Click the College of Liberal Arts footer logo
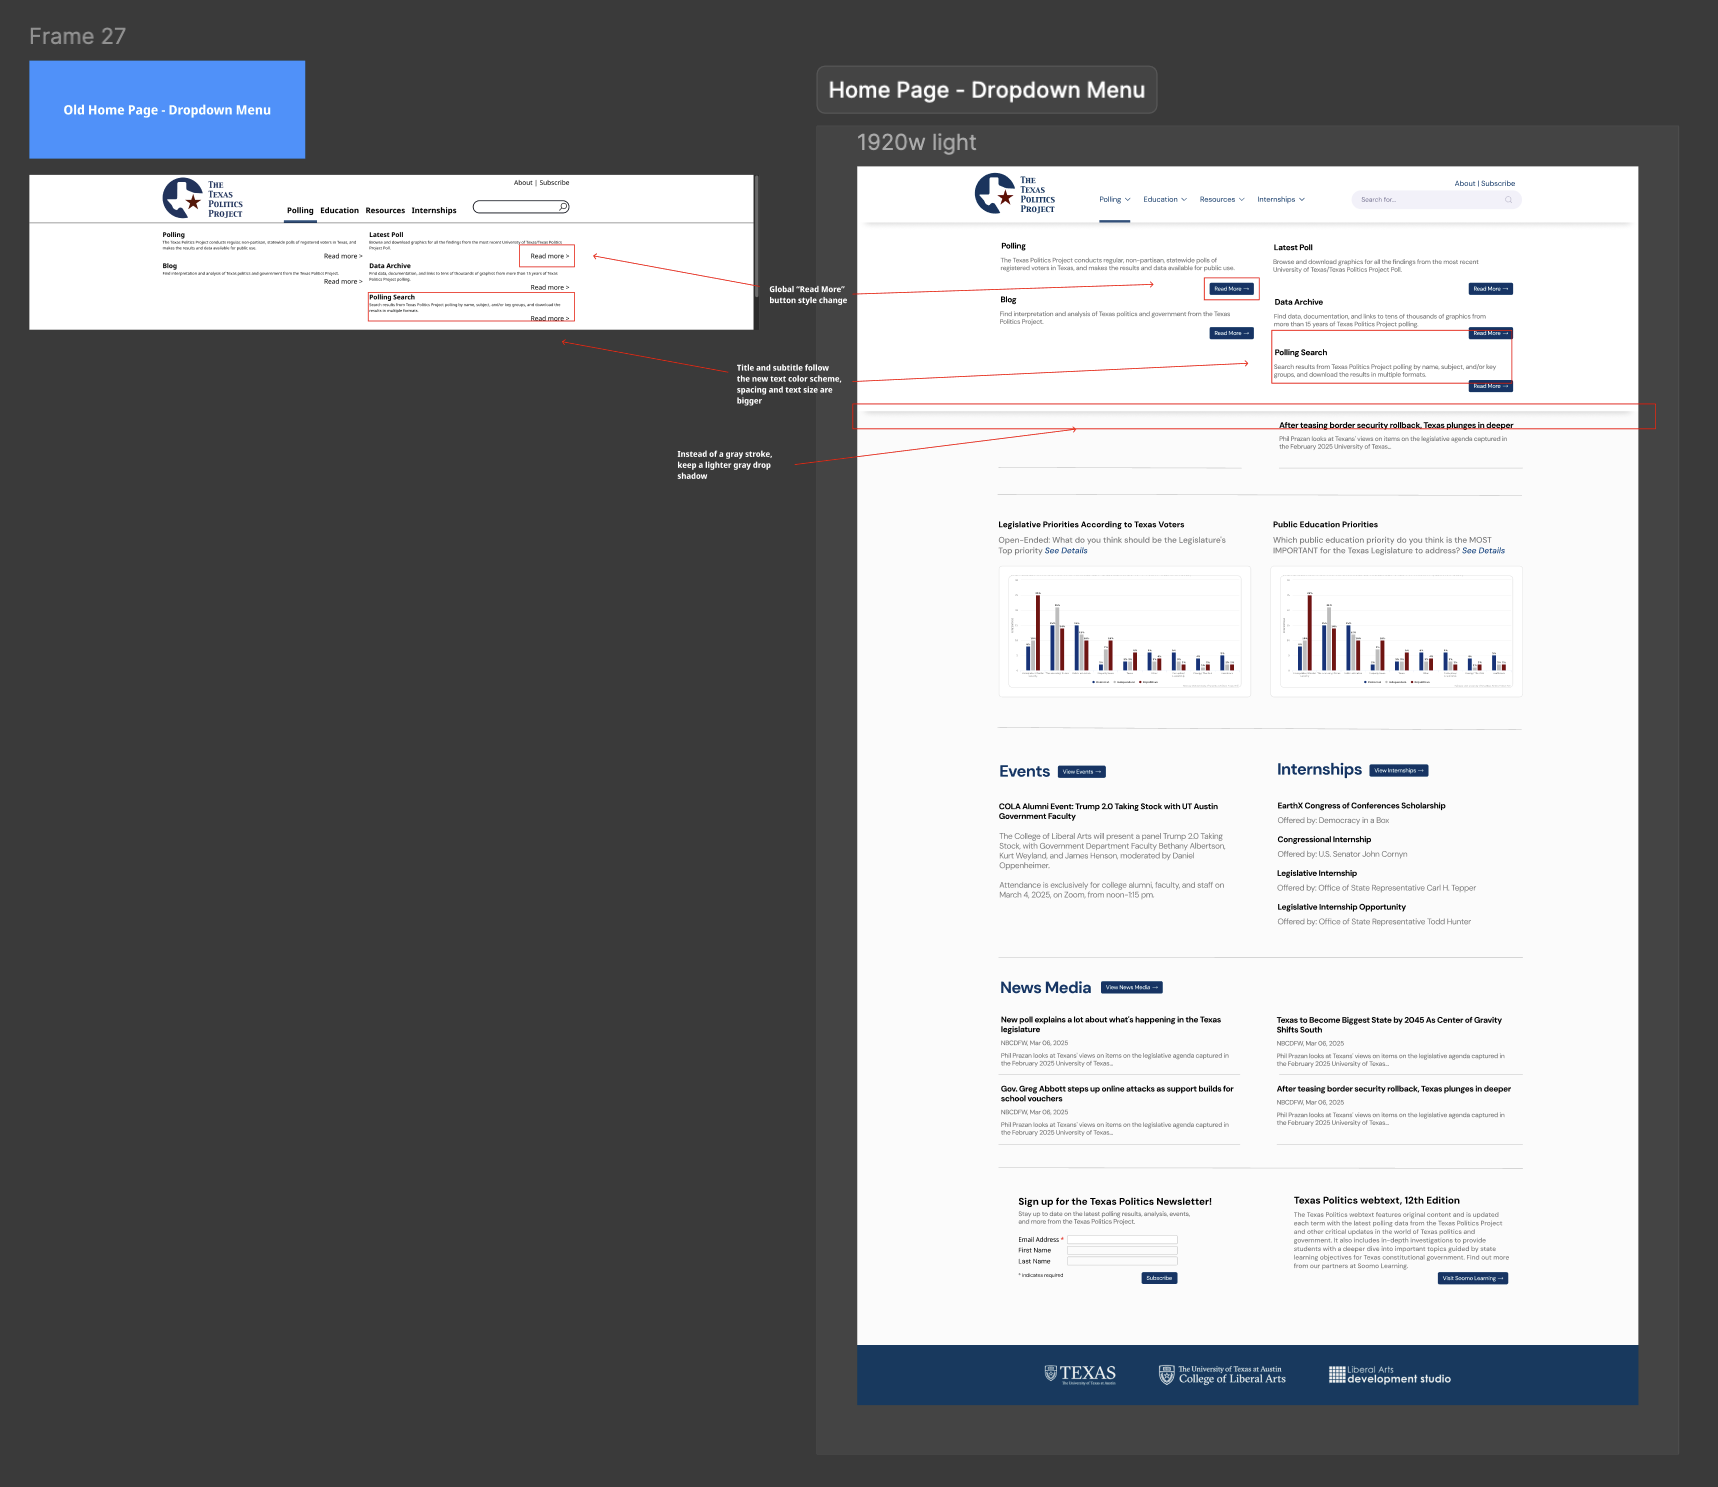Viewport: 1718px width, 1487px height. 1222,1375
